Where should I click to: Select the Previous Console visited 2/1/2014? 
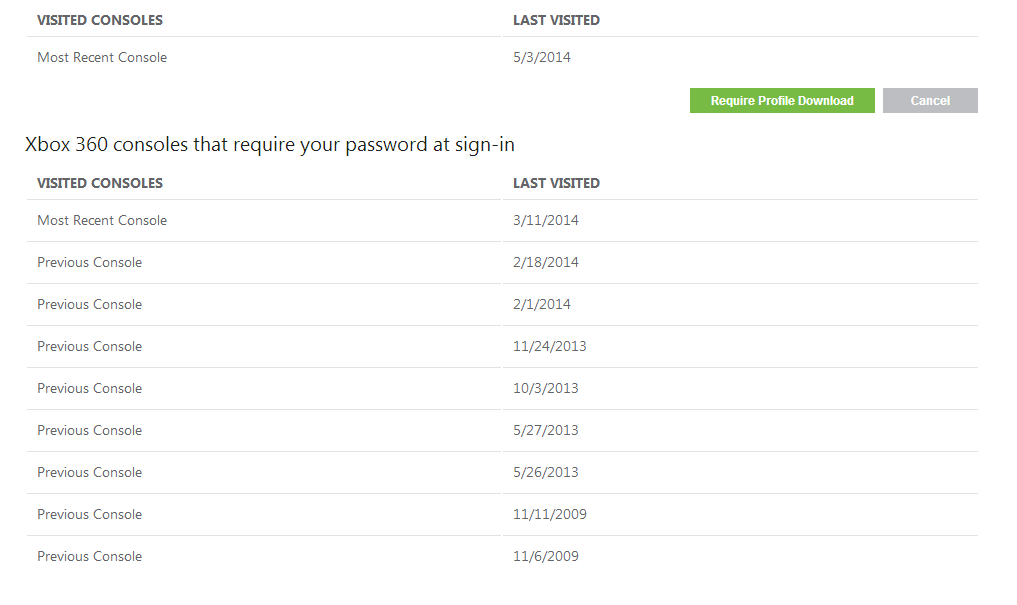pos(90,305)
